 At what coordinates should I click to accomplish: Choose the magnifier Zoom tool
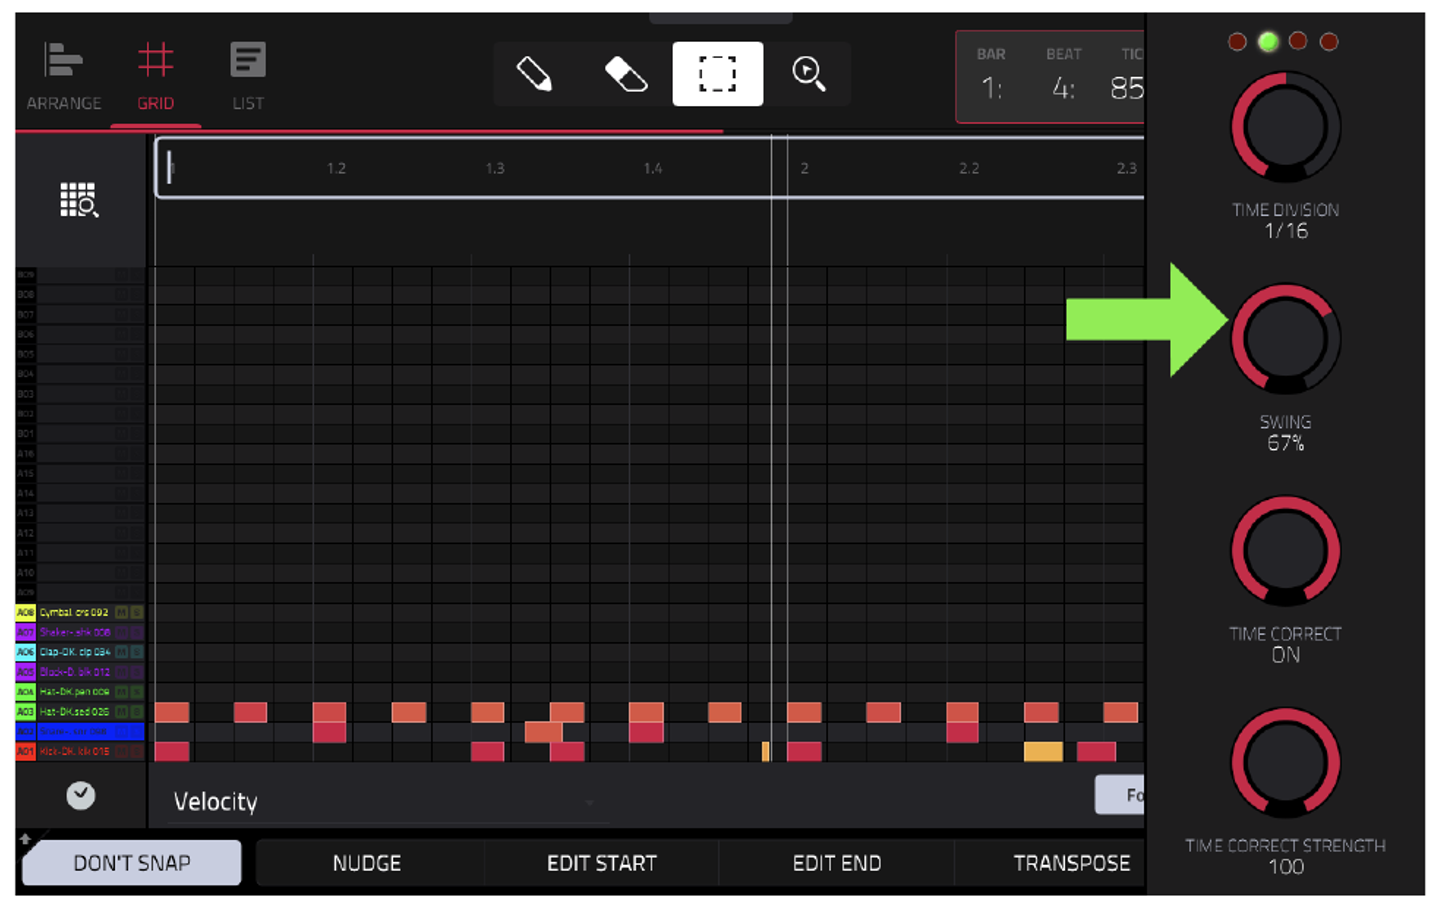808,74
